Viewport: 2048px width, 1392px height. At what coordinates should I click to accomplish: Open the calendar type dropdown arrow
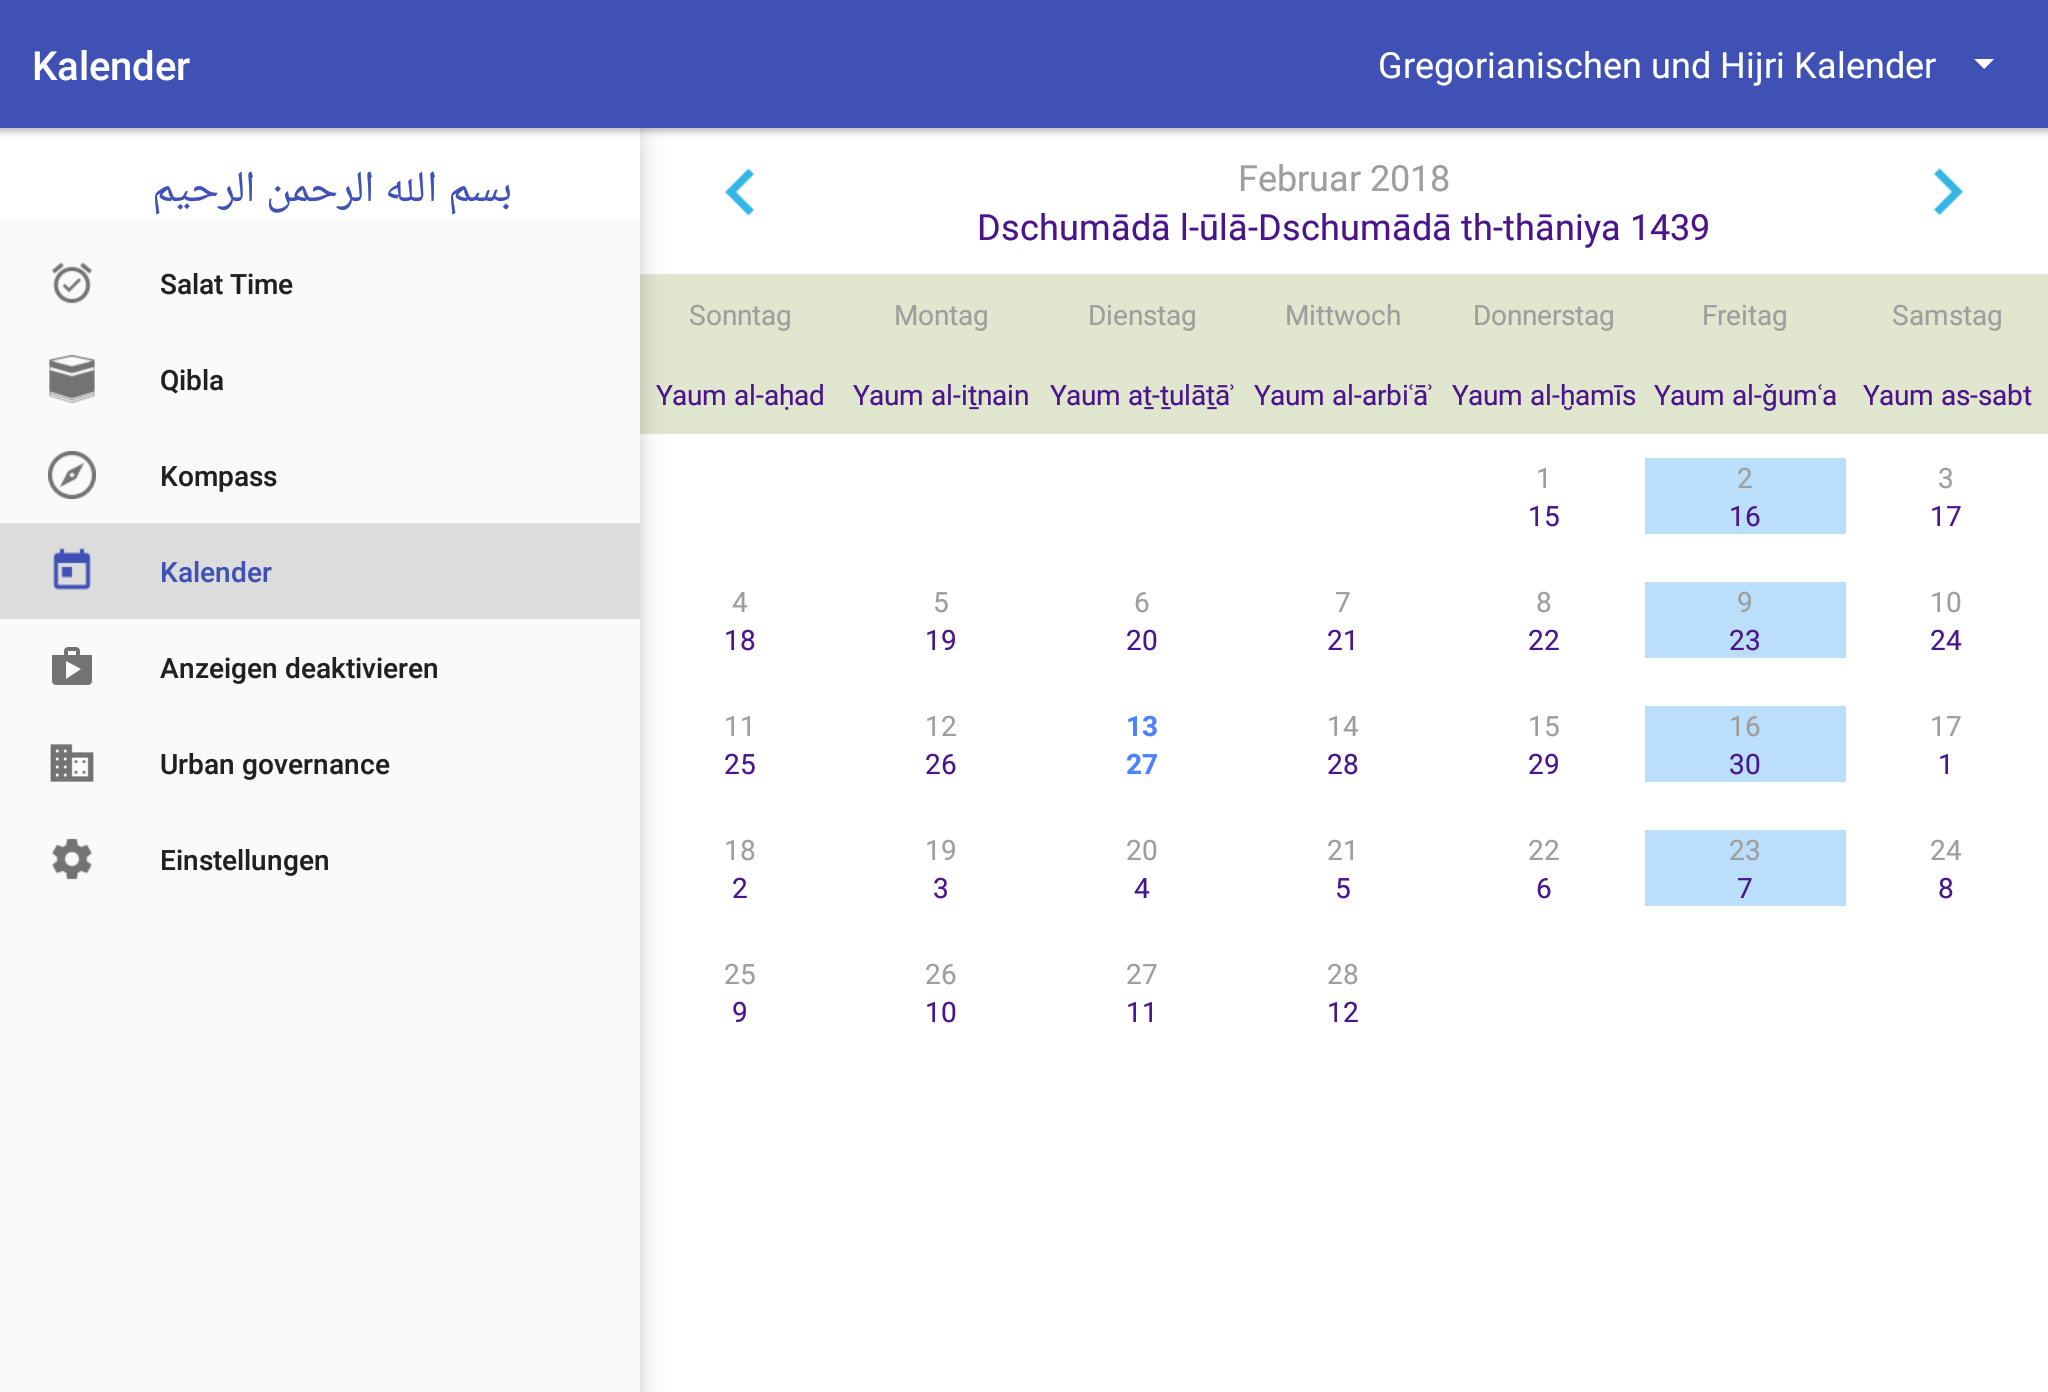(1984, 65)
